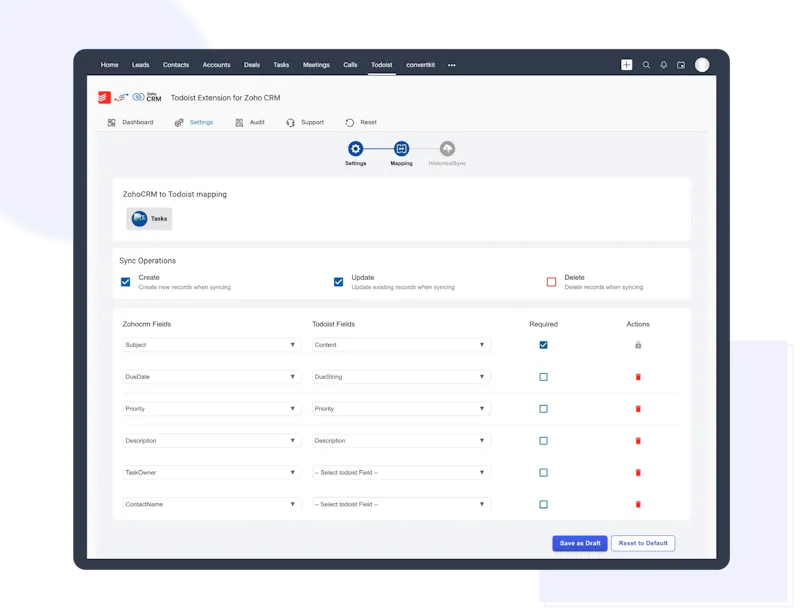Open the Priority Zohocrm field dropdown

coord(212,409)
